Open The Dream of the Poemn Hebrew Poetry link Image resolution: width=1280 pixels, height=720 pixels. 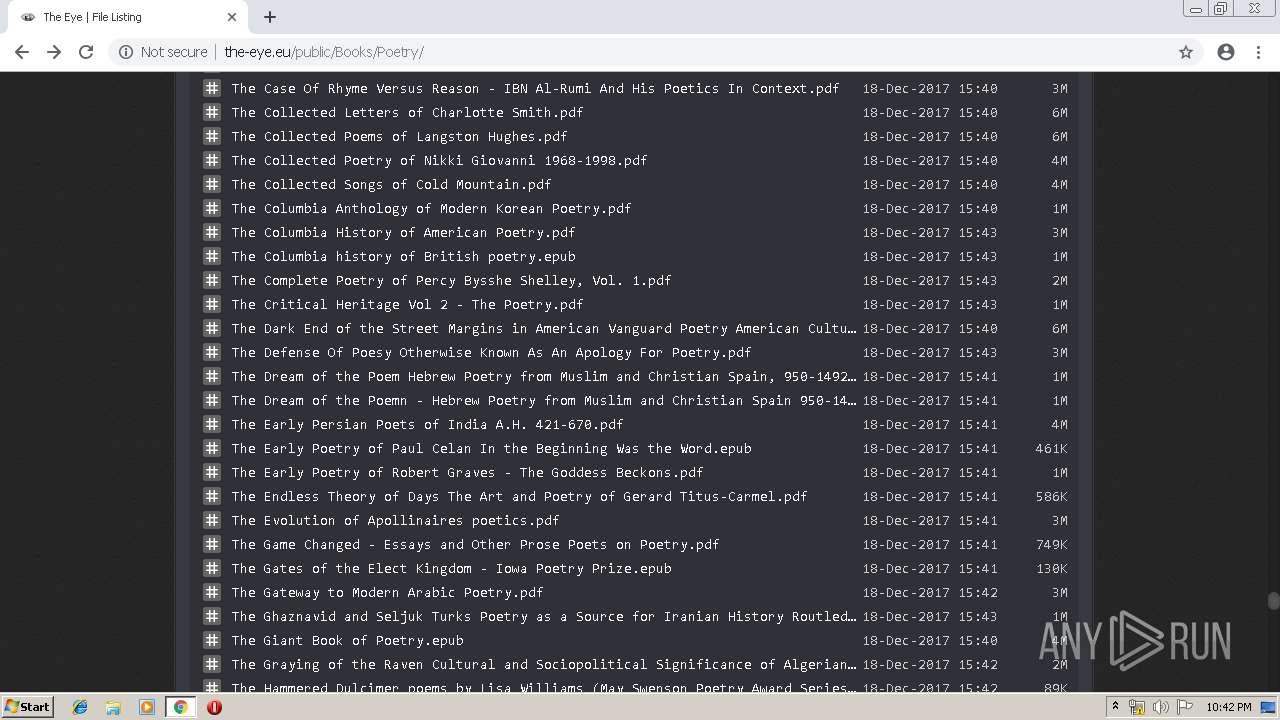pyautogui.click(x=543, y=400)
